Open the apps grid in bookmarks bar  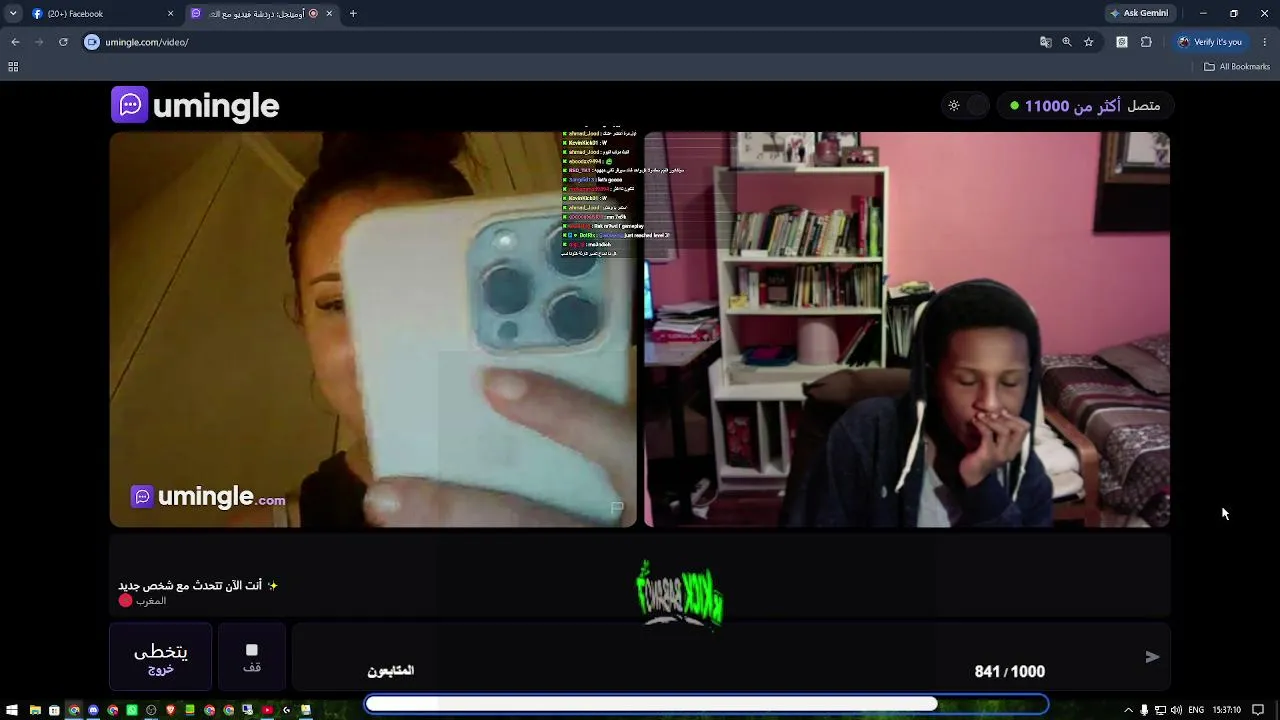[13, 67]
